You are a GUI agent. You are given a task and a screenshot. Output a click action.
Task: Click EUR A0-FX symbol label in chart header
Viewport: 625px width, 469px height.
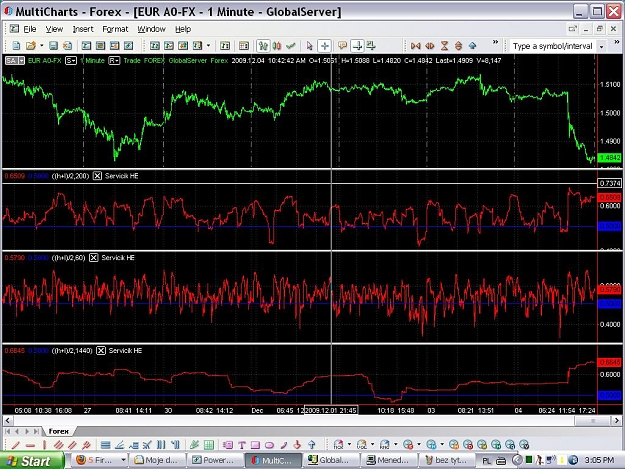pos(45,61)
